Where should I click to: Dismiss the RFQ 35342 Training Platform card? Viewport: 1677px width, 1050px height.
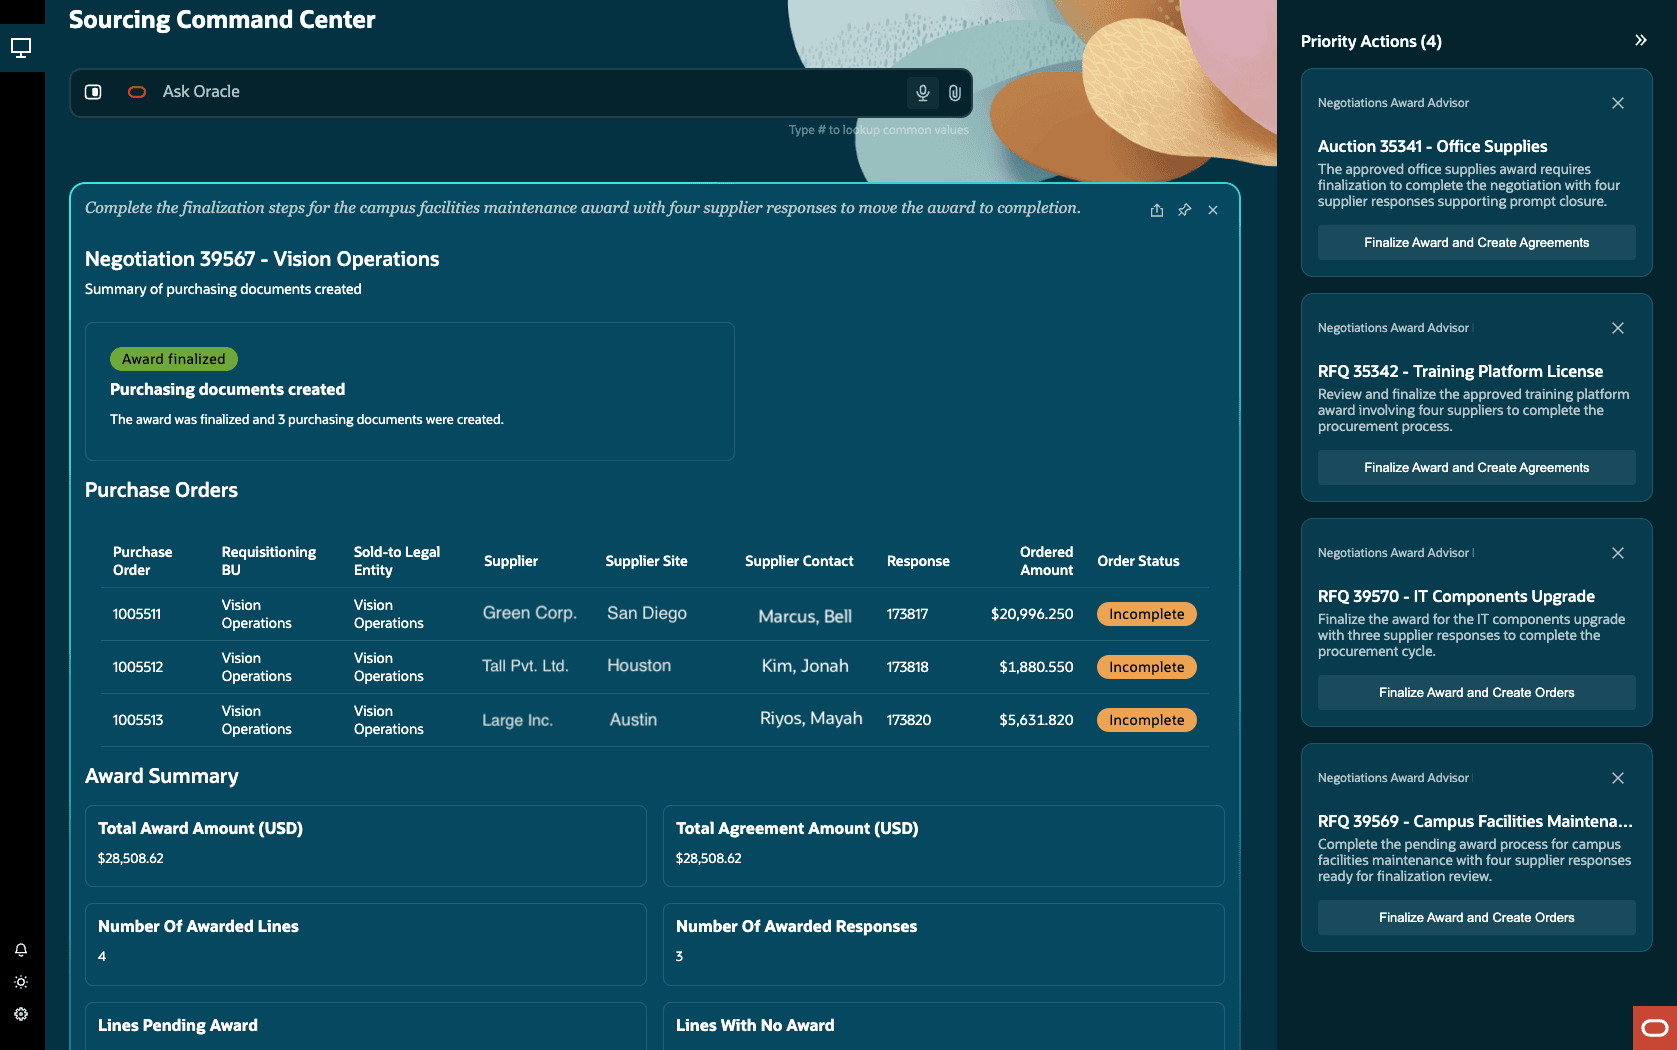[1618, 328]
